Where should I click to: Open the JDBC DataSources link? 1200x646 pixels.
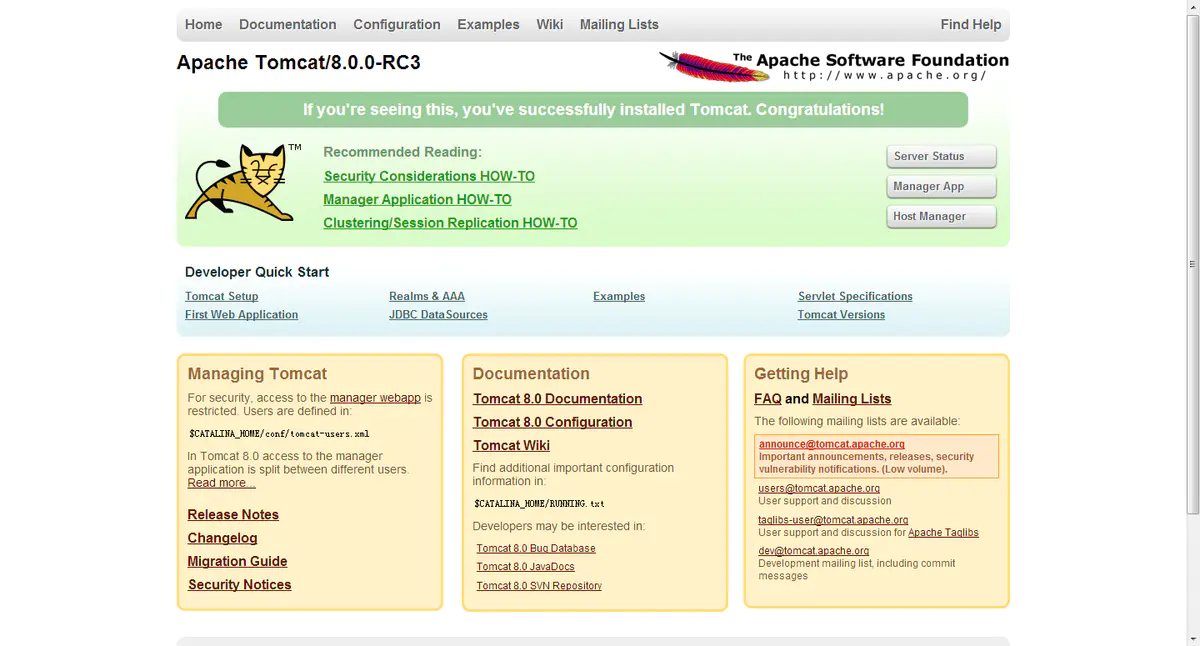[x=438, y=314]
